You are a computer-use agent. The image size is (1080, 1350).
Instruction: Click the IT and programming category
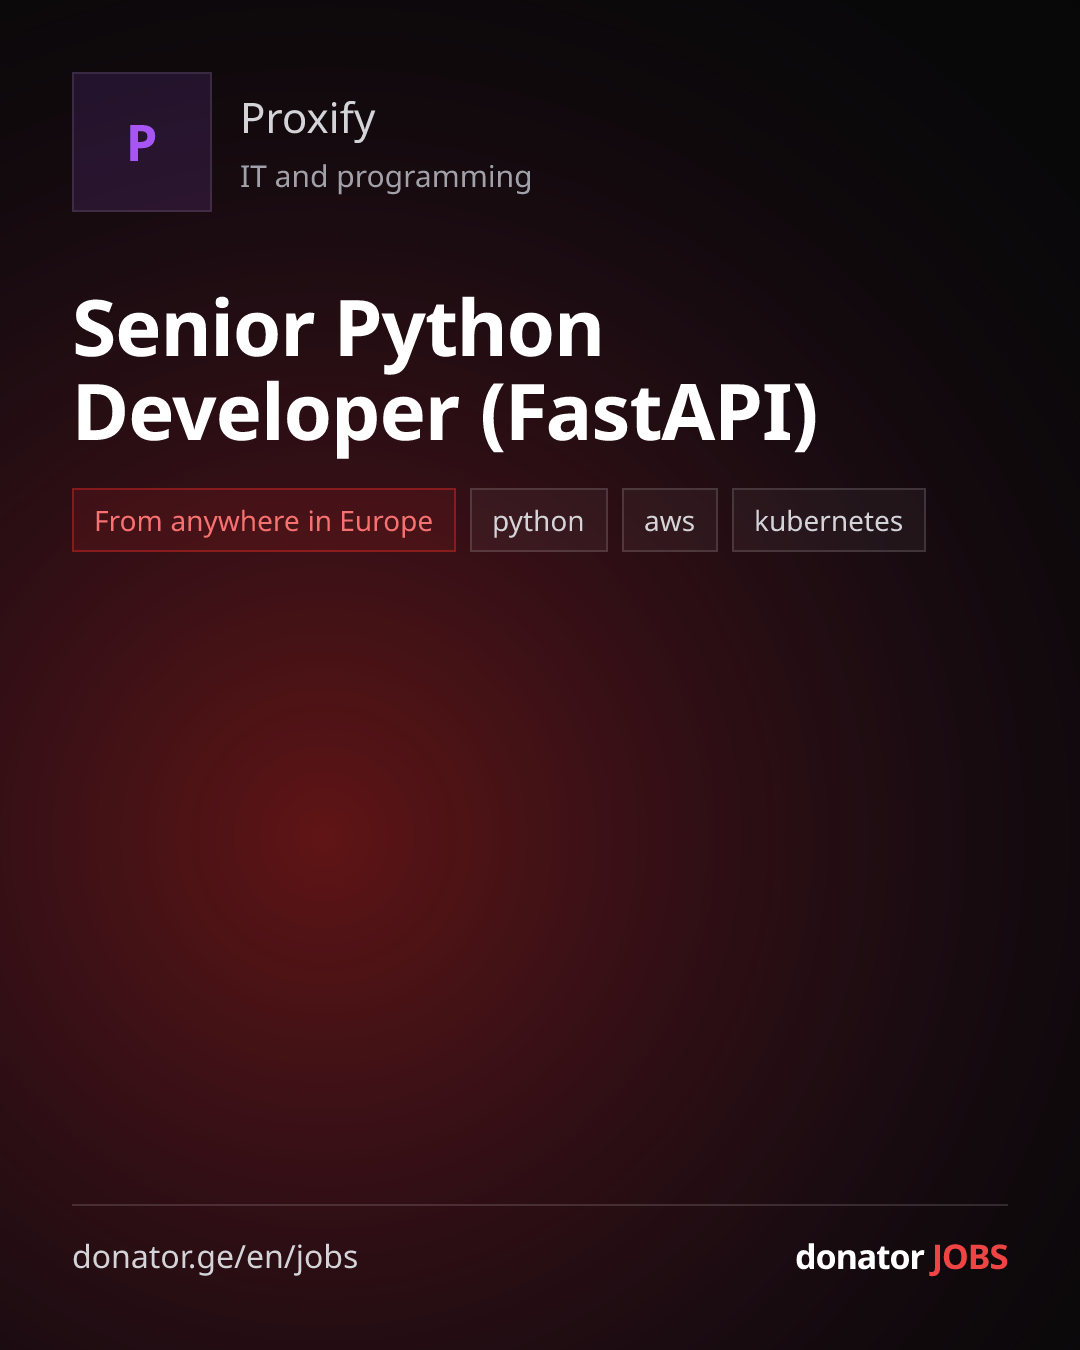386,177
